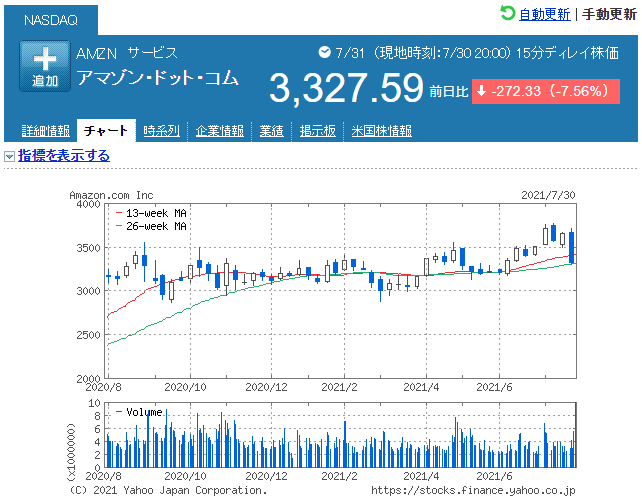Click the Yahoo Japan Corporation copyright text
642x503 pixels.
pyautogui.click(x=168, y=490)
